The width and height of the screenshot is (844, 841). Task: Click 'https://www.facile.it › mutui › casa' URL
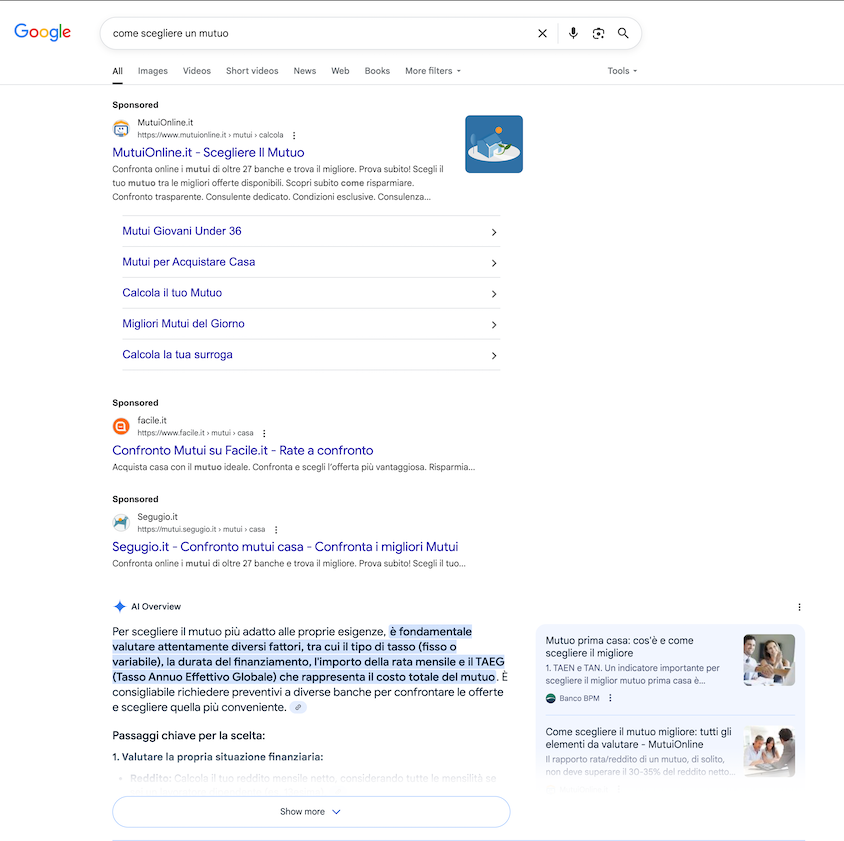[x=195, y=433]
